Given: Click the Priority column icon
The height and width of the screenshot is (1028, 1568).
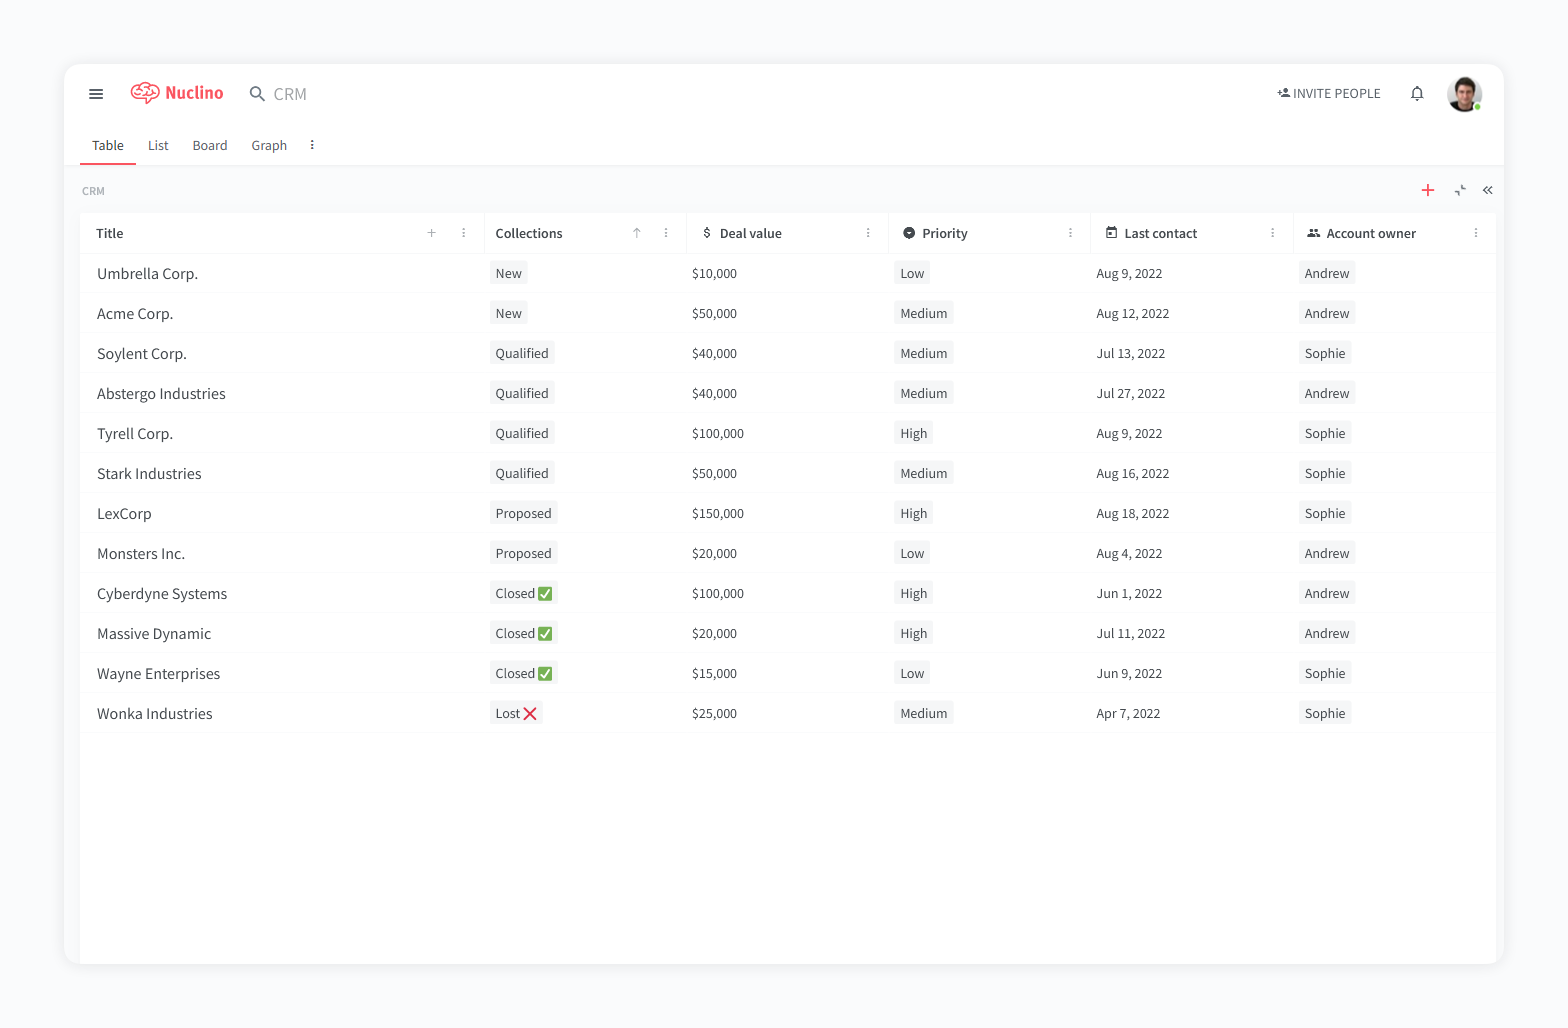Looking at the screenshot, I should point(909,233).
